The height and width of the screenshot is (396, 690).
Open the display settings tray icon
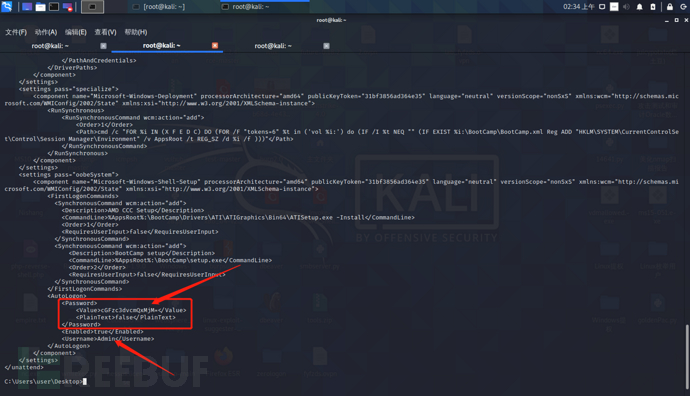602,7
